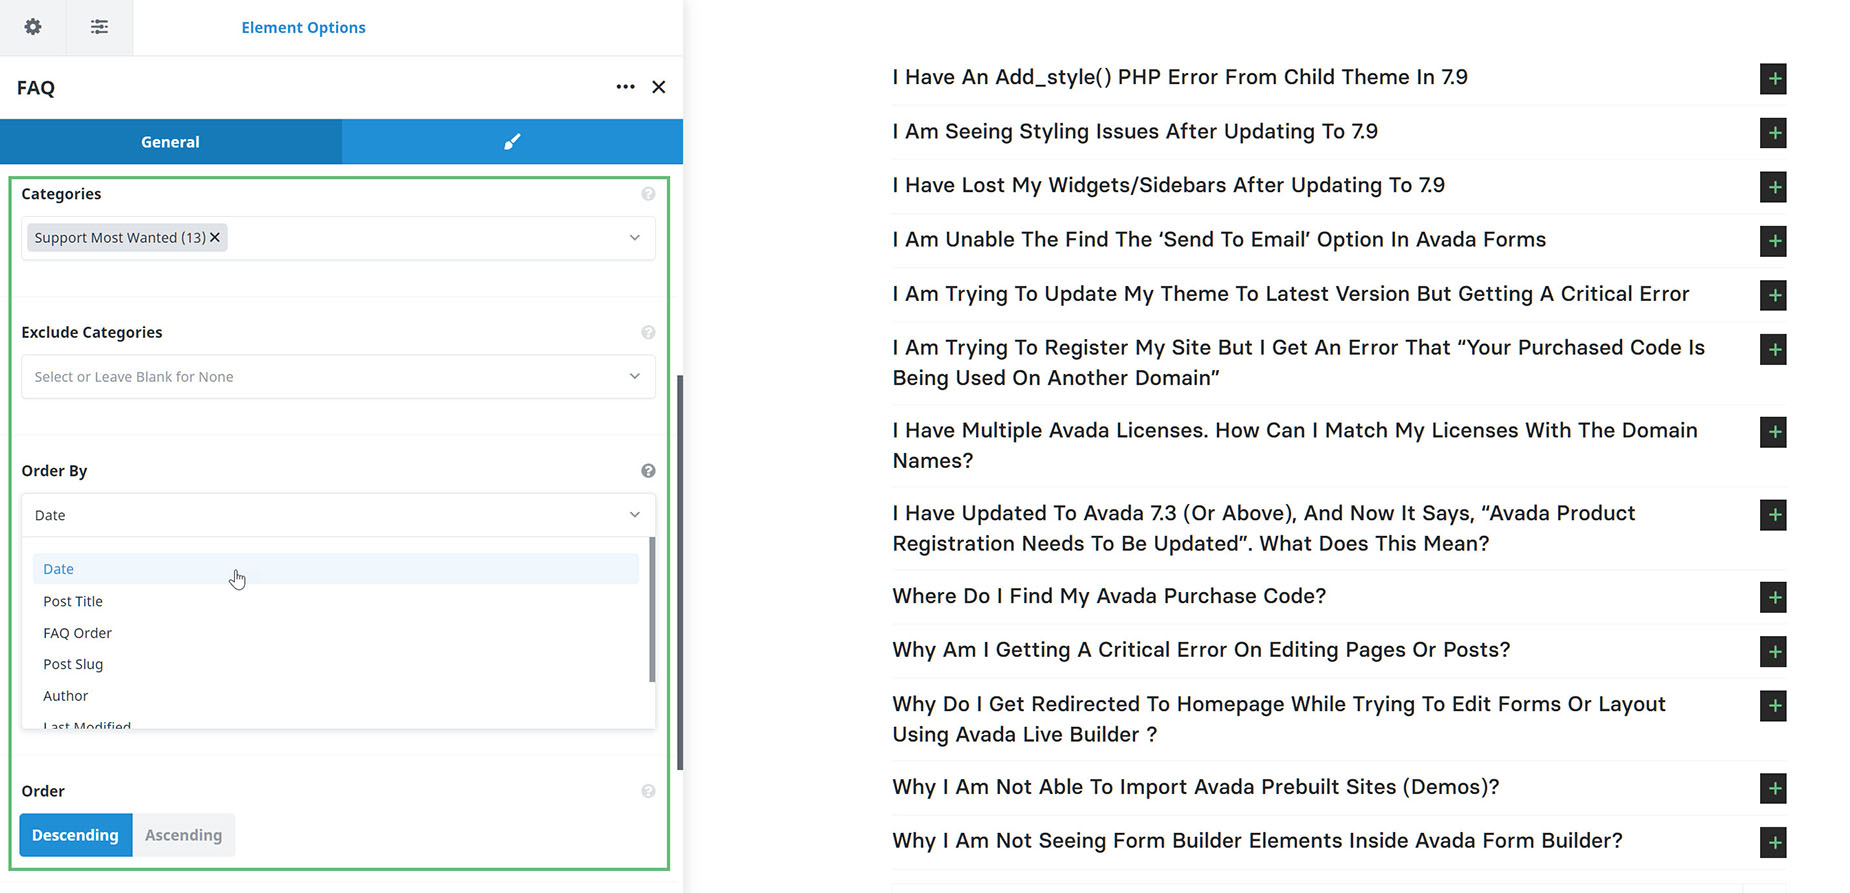Image resolution: width=1850 pixels, height=893 pixels.
Task: Set order to Ascending
Action: (x=184, y=835)
